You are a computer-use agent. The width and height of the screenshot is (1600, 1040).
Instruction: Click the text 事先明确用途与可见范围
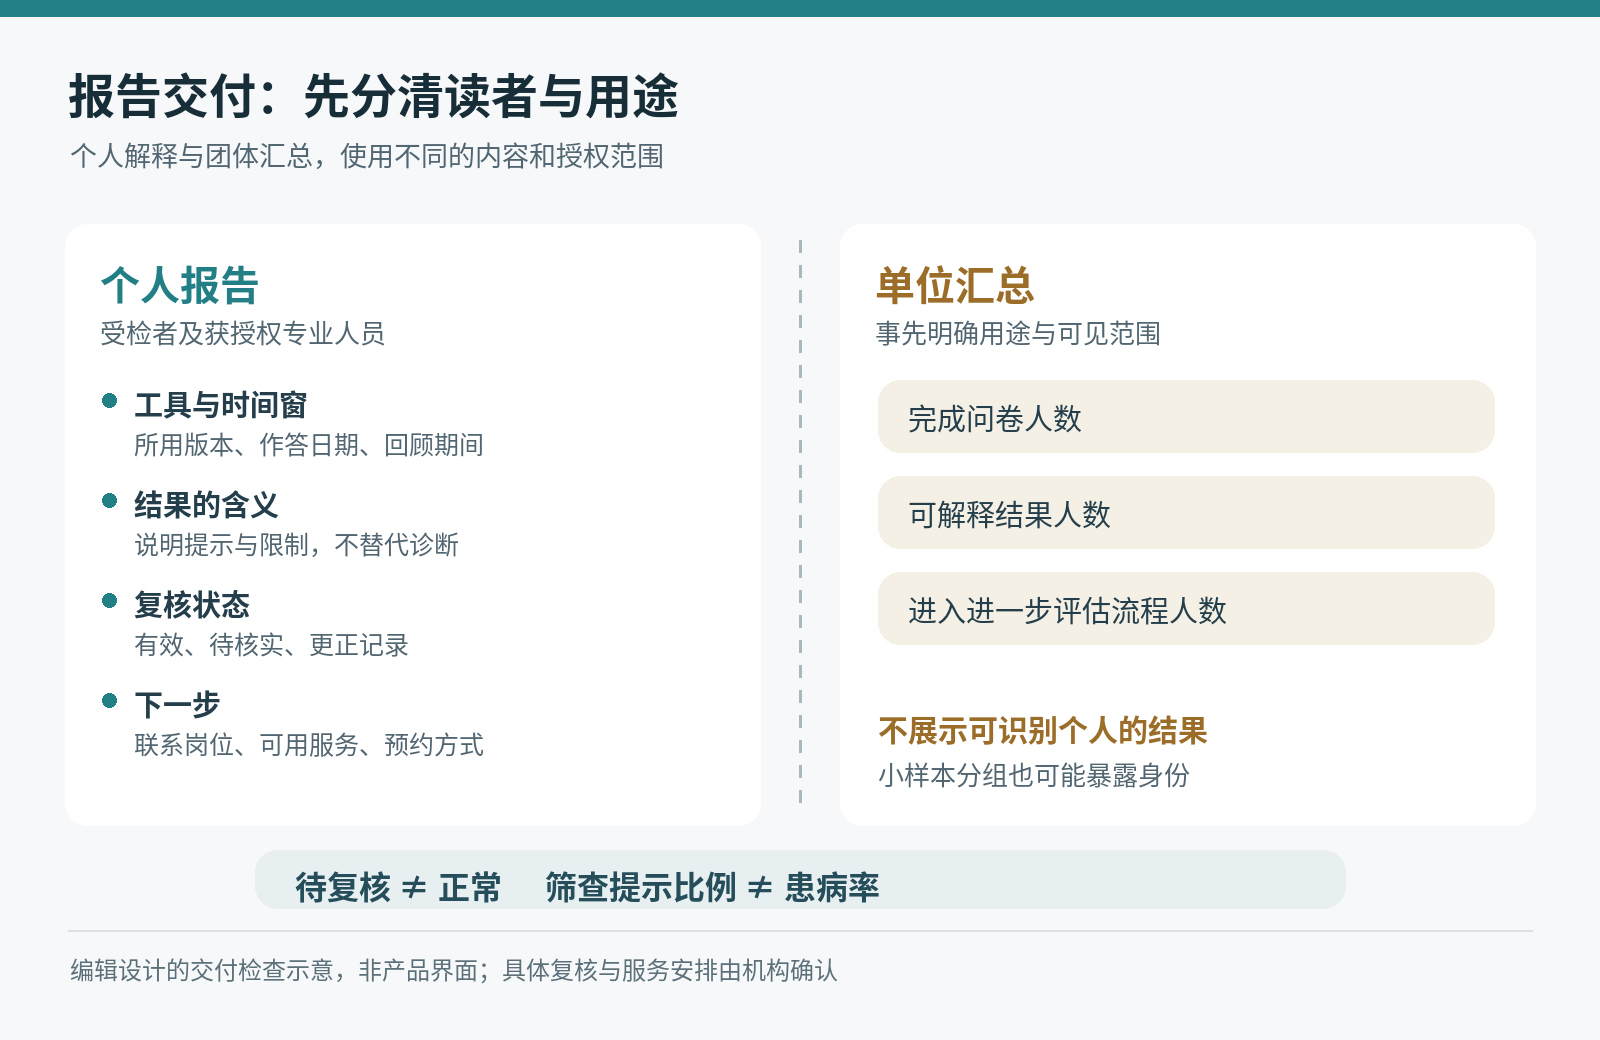pos(1018,333)
